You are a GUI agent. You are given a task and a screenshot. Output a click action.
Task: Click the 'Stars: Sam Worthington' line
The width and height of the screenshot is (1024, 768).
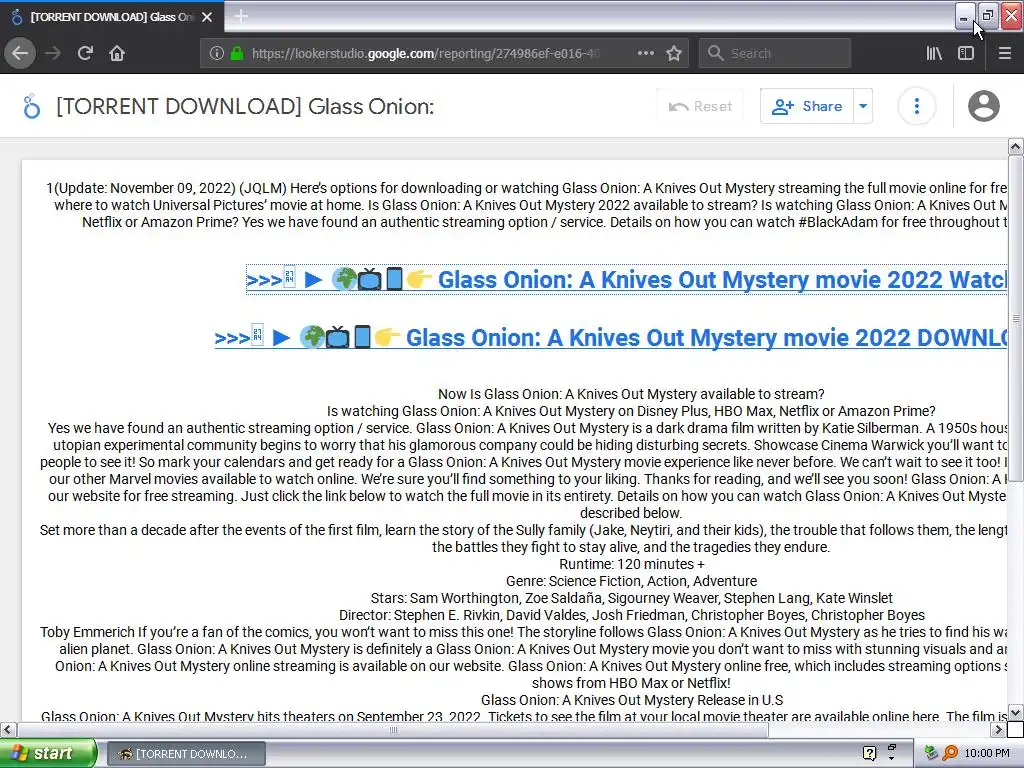click(x=632, y=598)
